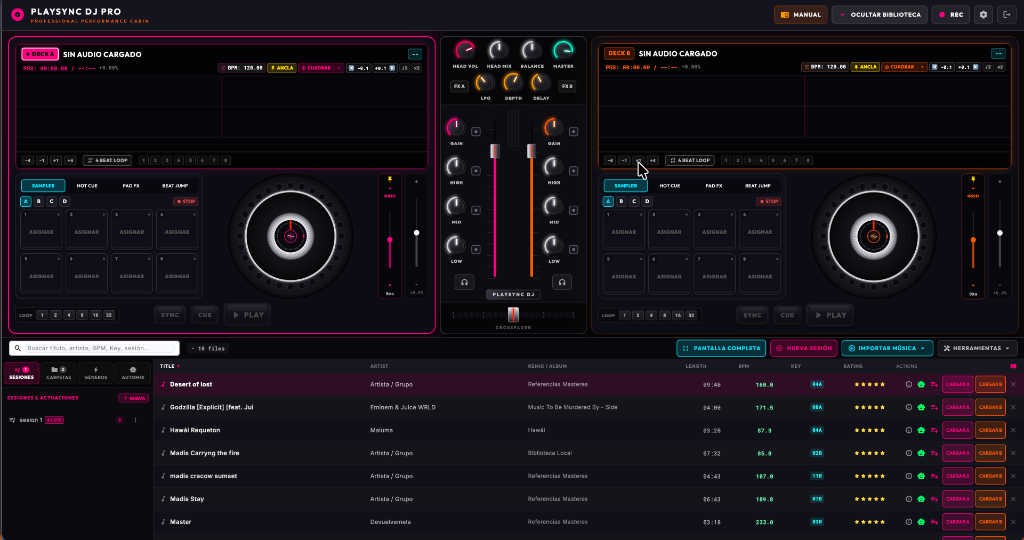Click the PlaySync DJ Pro logo icon
This screenshot has width=1024, height=540.
click(18, 14)
